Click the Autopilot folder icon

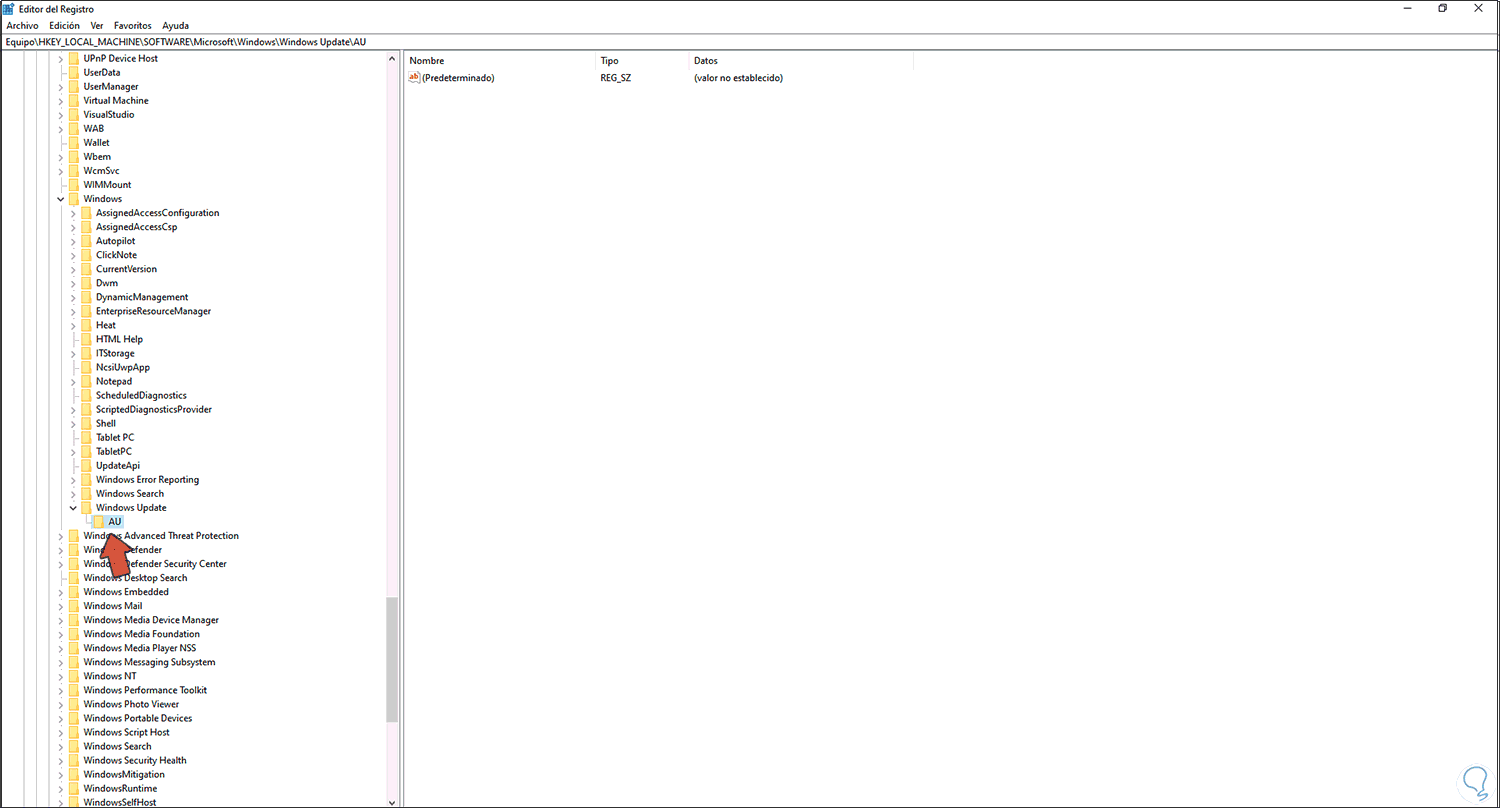coord(86,240)
